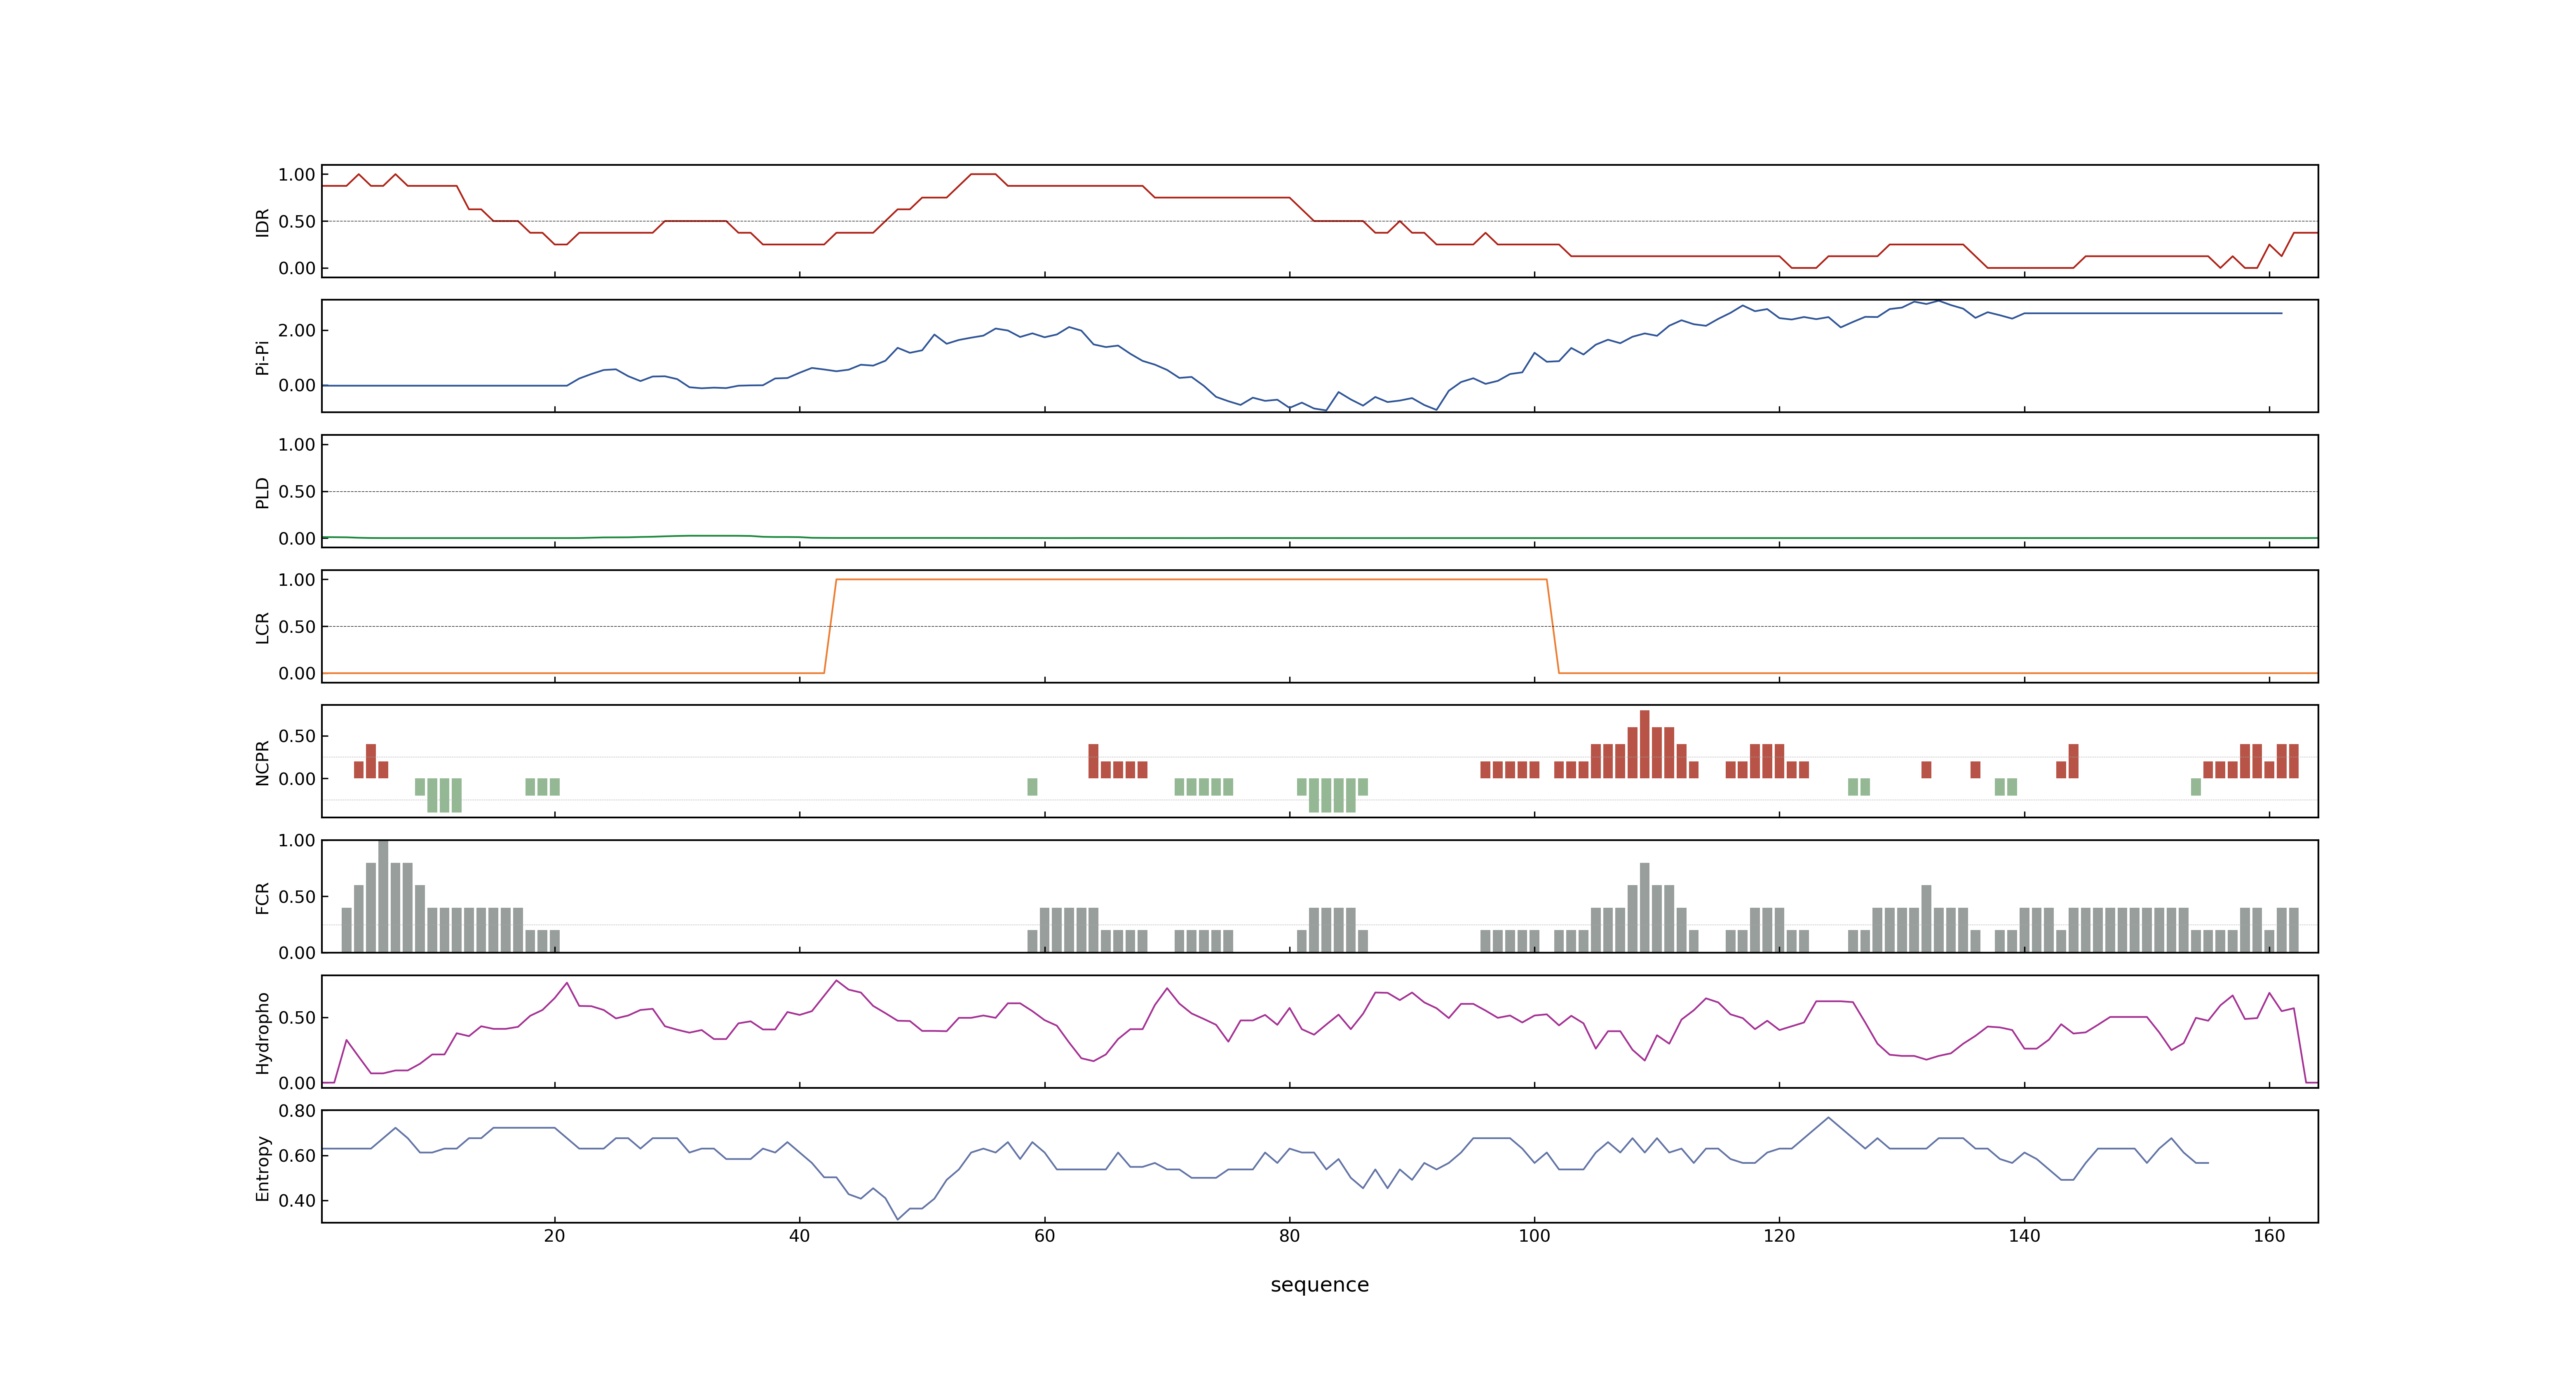Select the FCR y-axis label
Screen dimensions: 2576x1374
coord(263,897)
